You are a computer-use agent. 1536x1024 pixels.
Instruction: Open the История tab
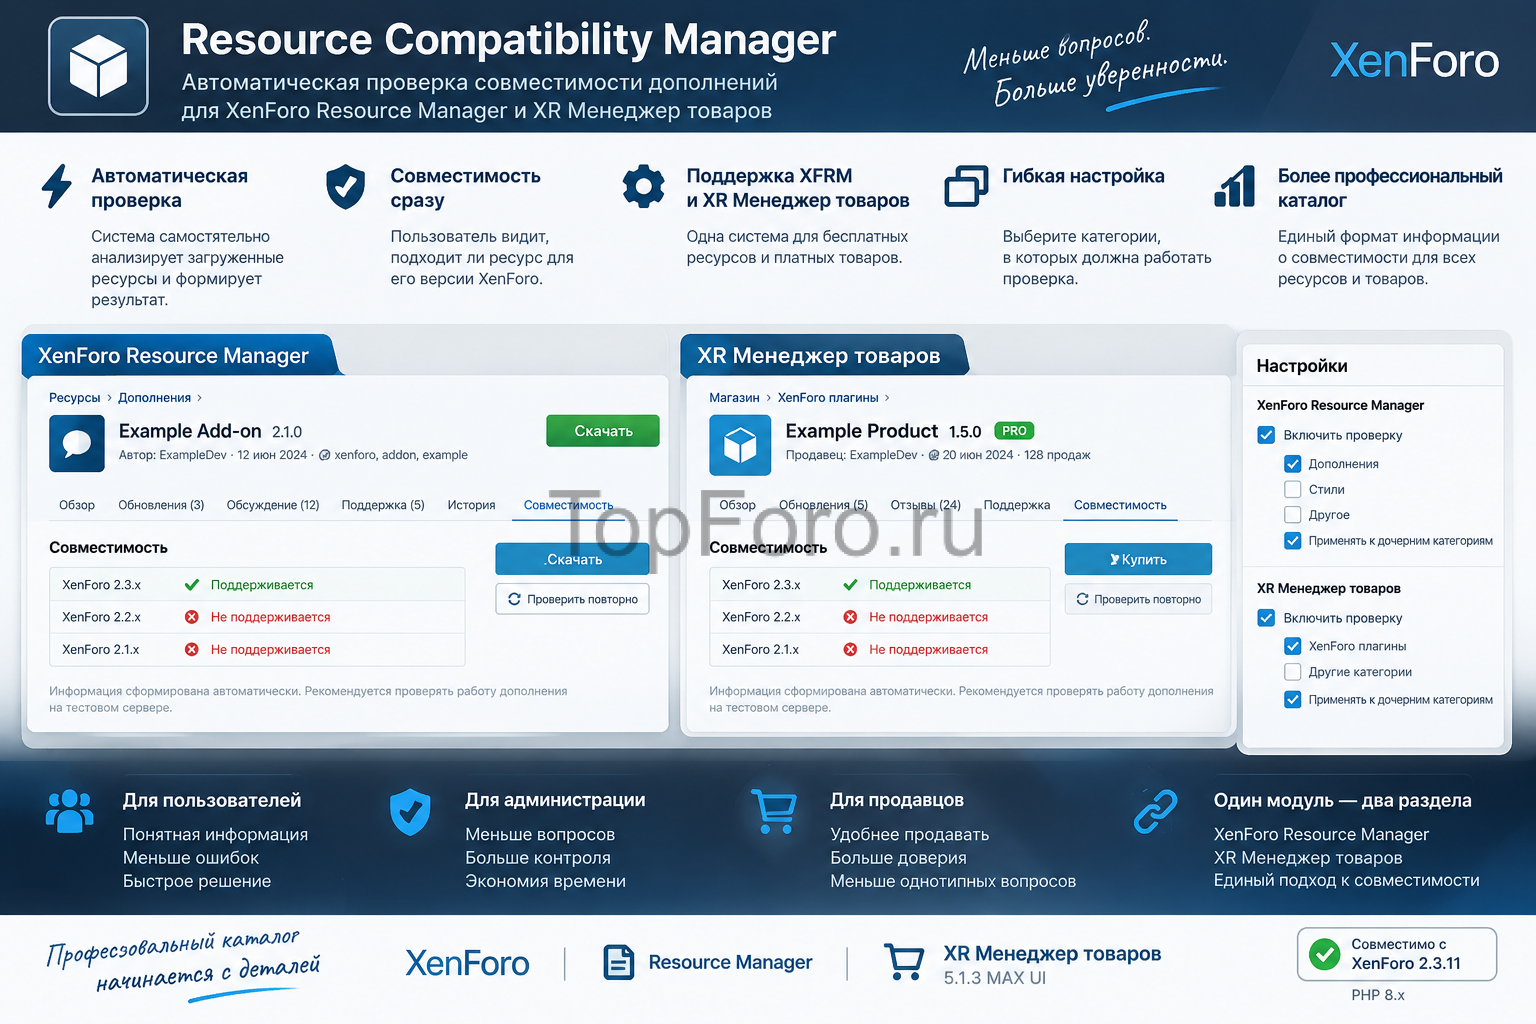pyautogui.click(x=472, y=505)
